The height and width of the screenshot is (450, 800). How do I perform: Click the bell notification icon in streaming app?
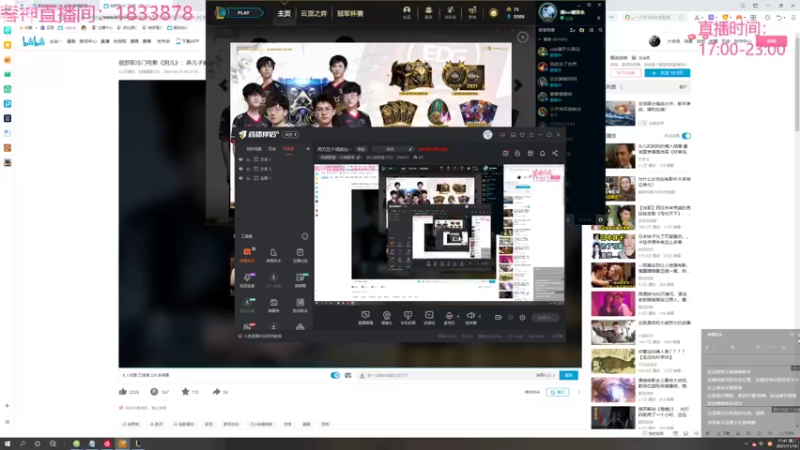[x=542, y=153]
